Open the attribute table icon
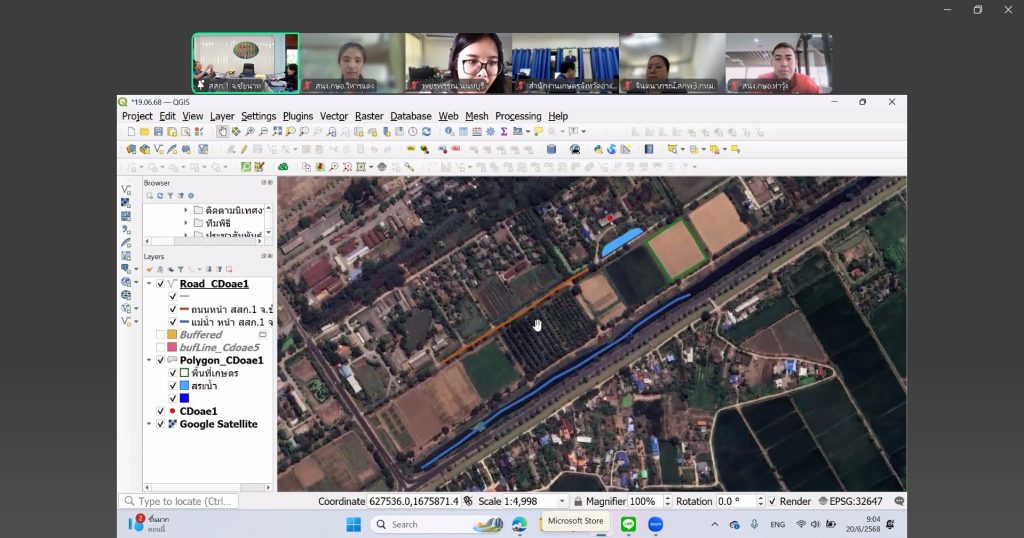The width and height of the screenshot is (1024, 538). pyautogui.click(x=463, y=132)
